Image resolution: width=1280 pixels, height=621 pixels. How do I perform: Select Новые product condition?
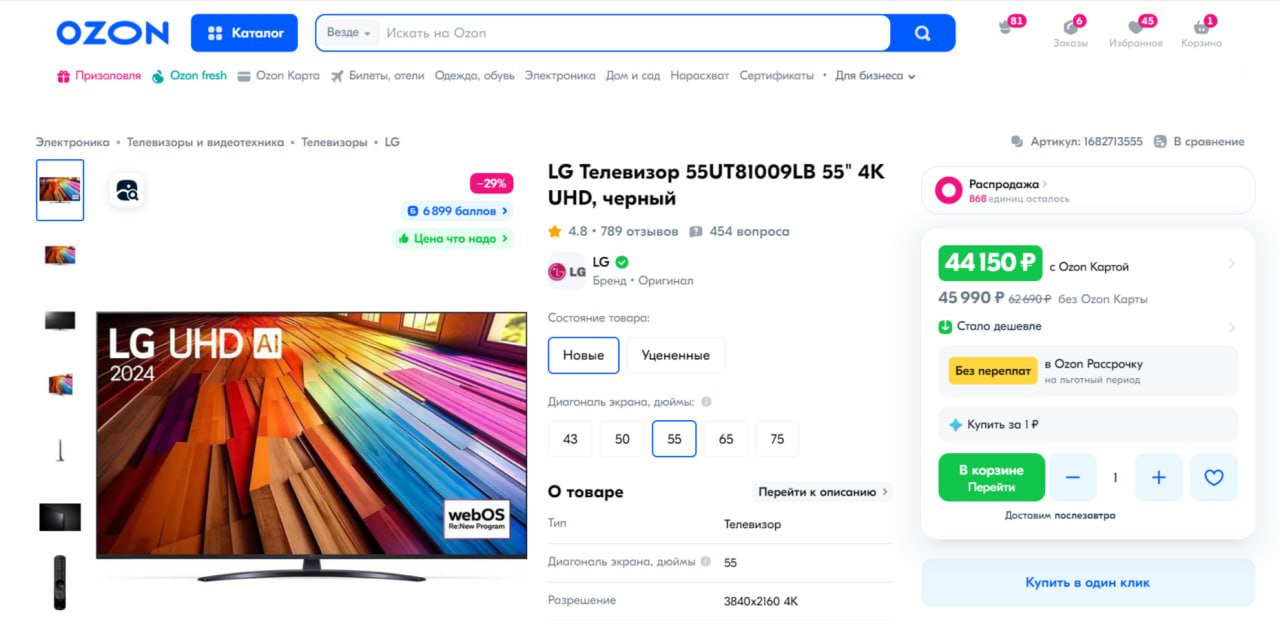tap(583, 355)
